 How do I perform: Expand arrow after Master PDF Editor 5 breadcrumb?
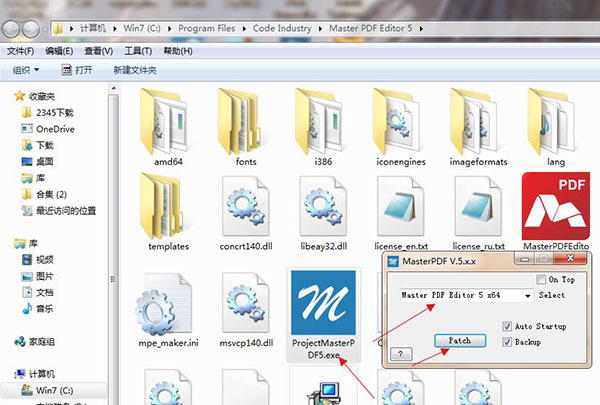[x=421, y=29]
